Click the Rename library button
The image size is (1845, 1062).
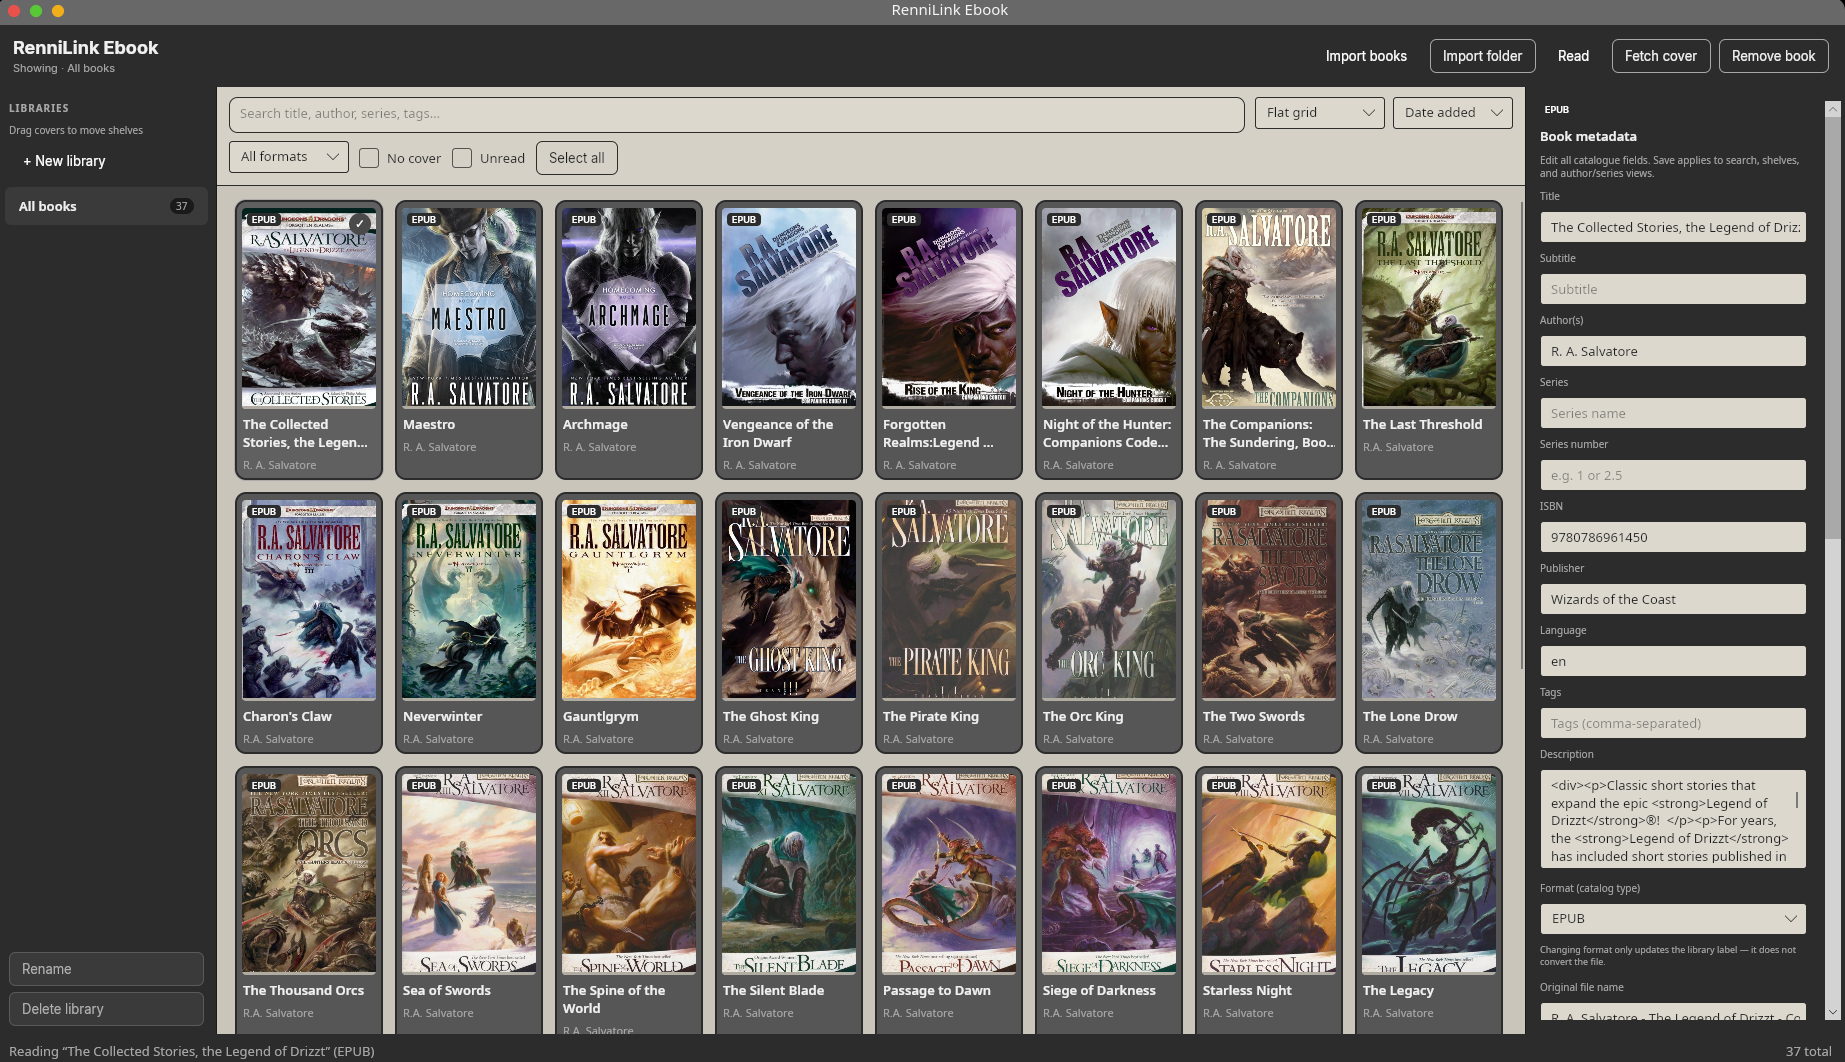[106, 969]
